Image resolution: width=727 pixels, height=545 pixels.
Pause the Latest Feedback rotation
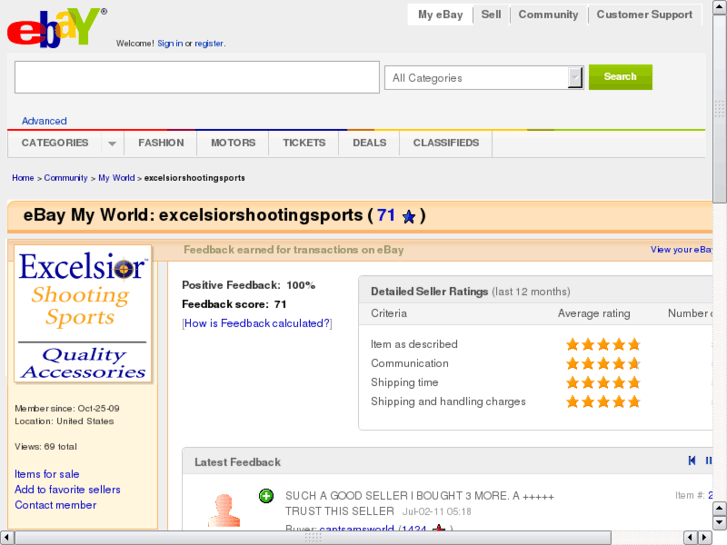tap(708, 461)
